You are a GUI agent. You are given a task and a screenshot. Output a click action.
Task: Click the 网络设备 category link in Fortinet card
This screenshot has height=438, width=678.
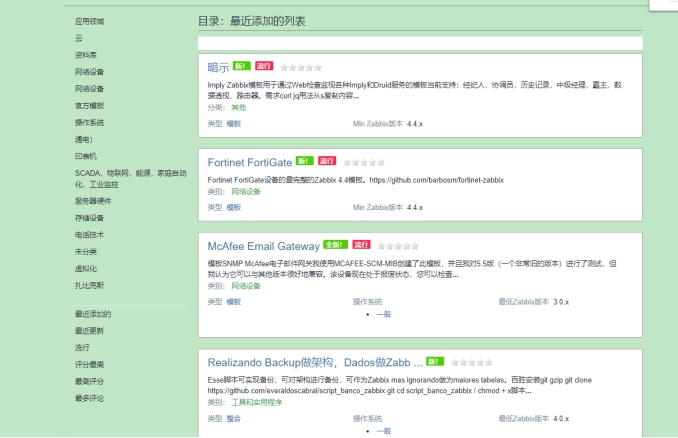coord(246,192)
